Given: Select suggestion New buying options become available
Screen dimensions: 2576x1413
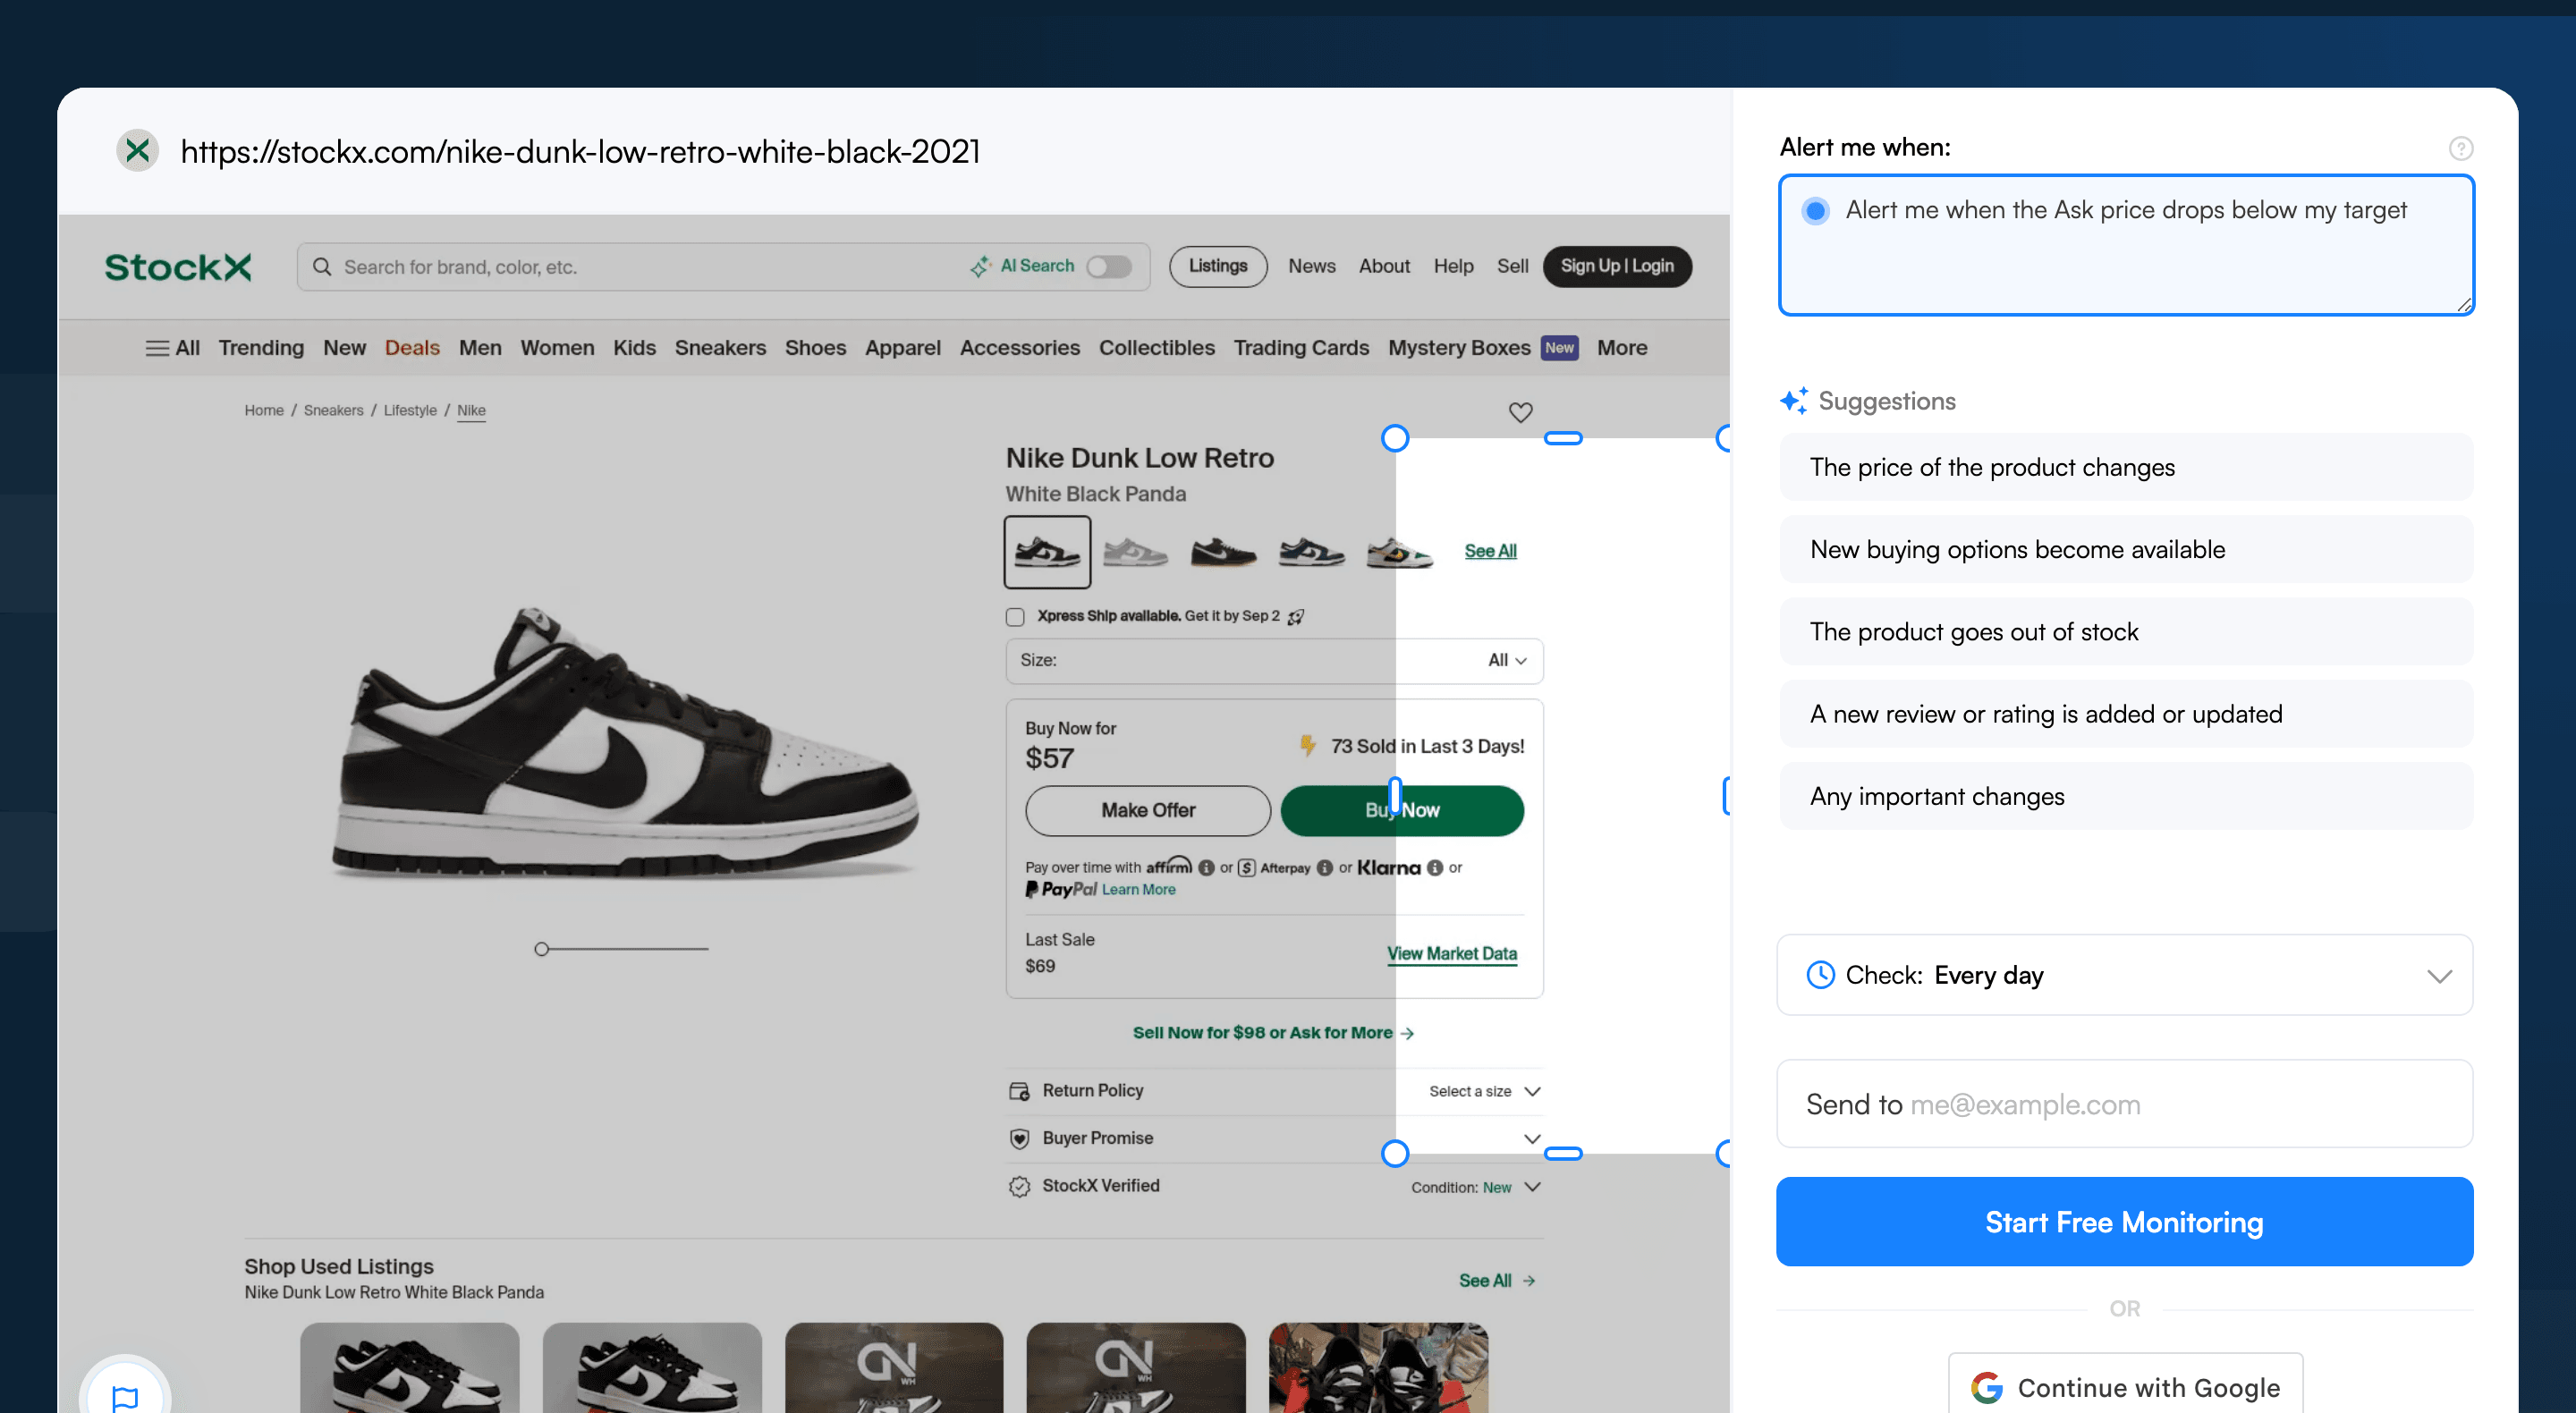Looking at the screenshot, I should [x=2126, y=550].
